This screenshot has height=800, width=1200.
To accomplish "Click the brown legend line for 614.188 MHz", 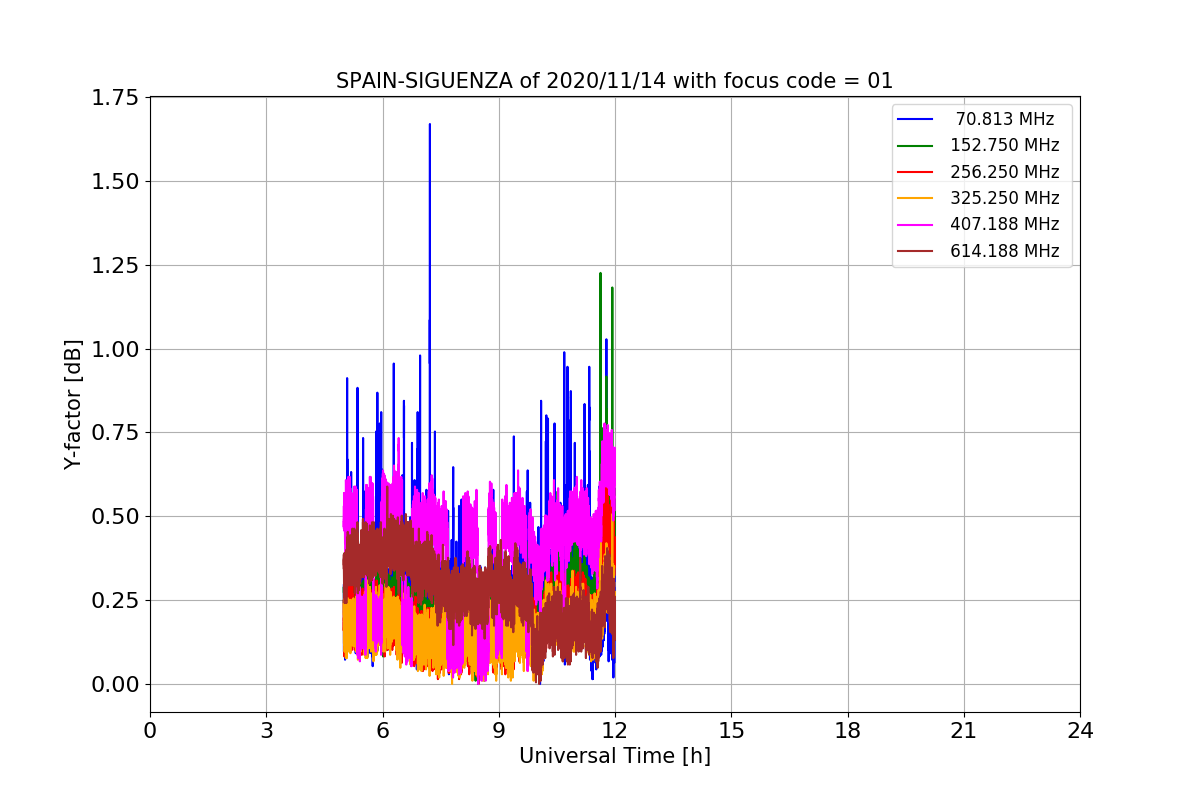I will (915, 252).
